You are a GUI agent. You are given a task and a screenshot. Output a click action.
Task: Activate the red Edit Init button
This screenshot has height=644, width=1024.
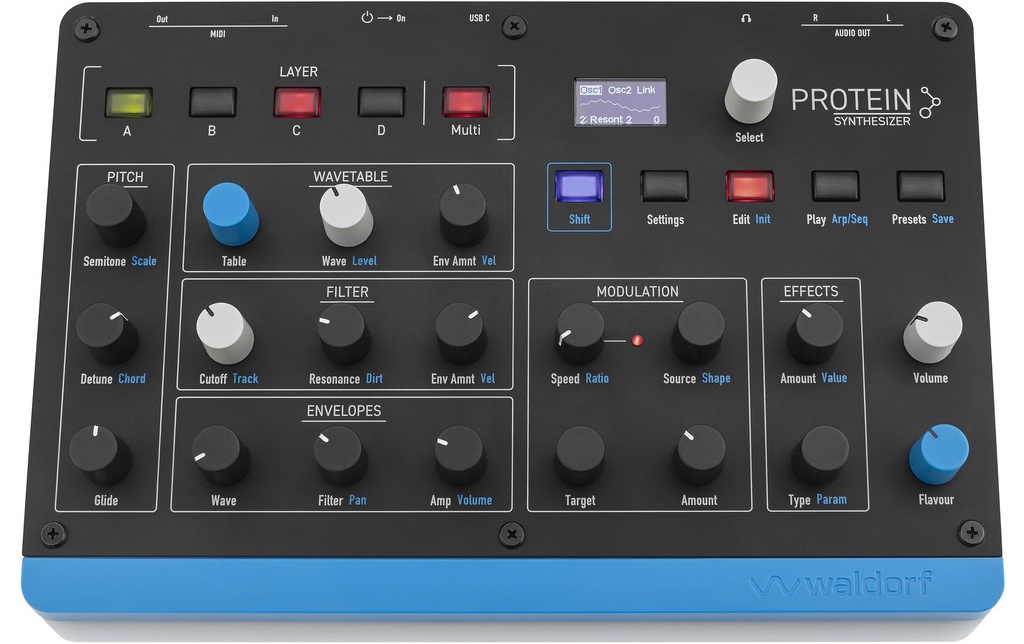pyautogui.click(x=750, y=186)
